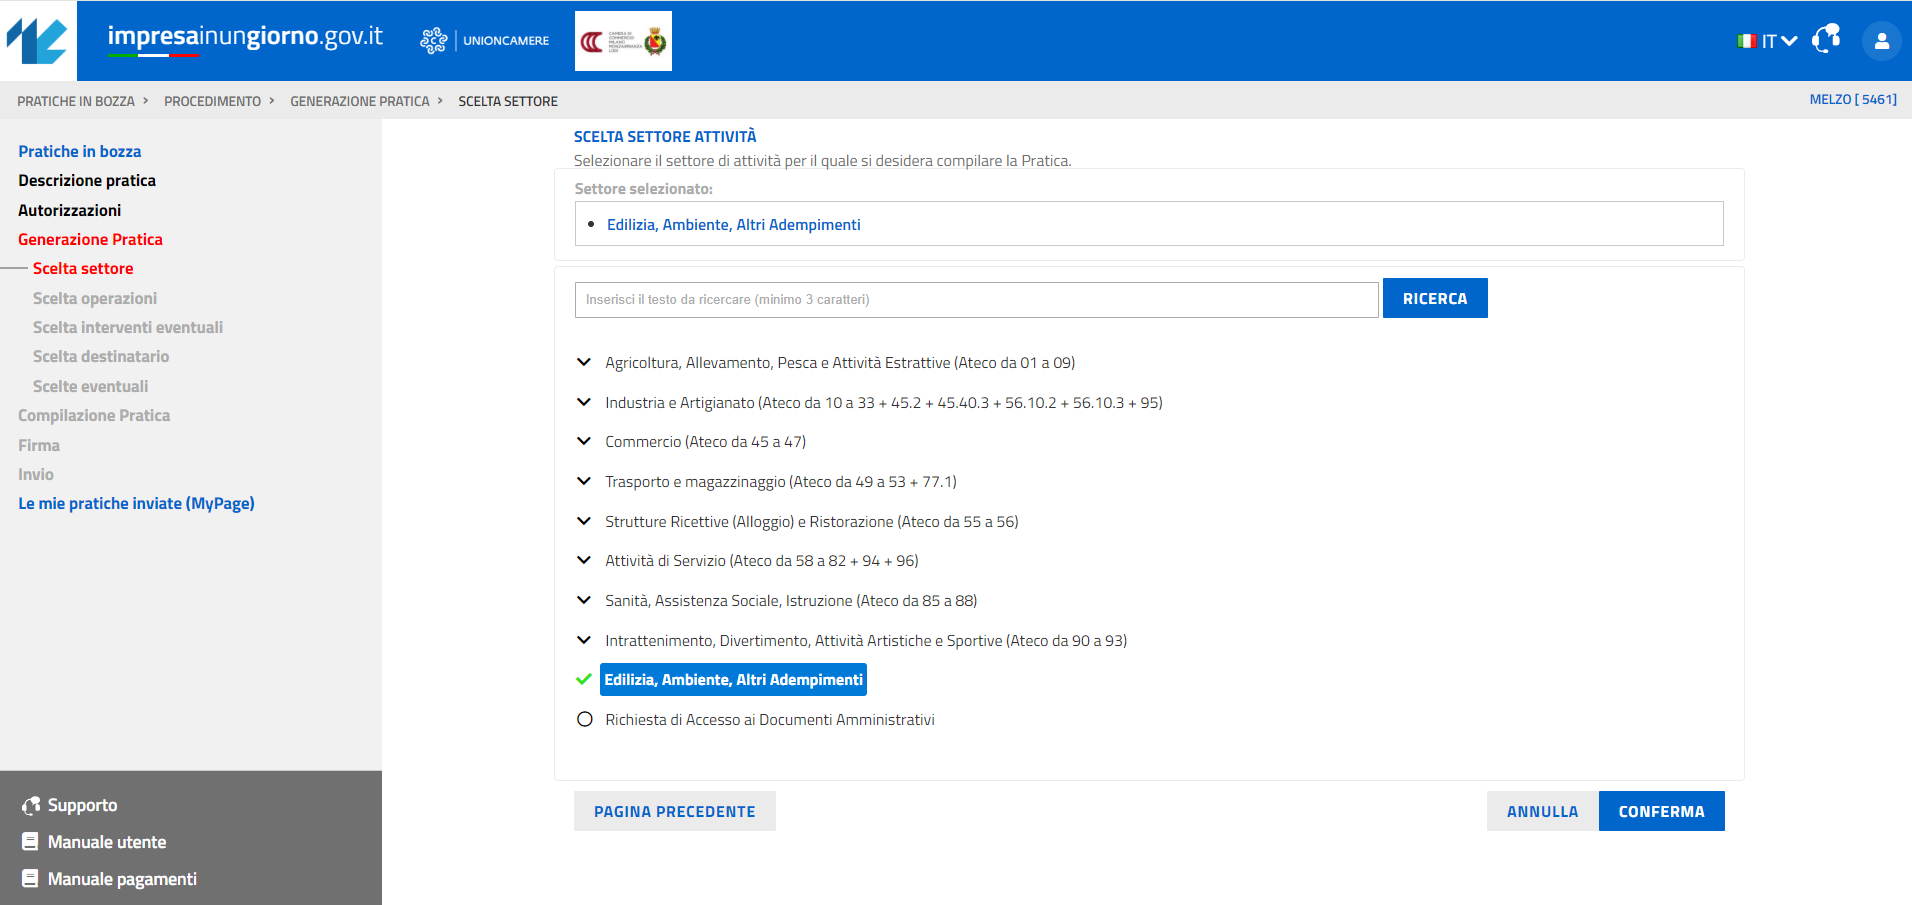The height and width of the screenshot is (905, 1912).
Task: Go to Pratiche in bozza breadcrumb
Action: tap(76, 101)
